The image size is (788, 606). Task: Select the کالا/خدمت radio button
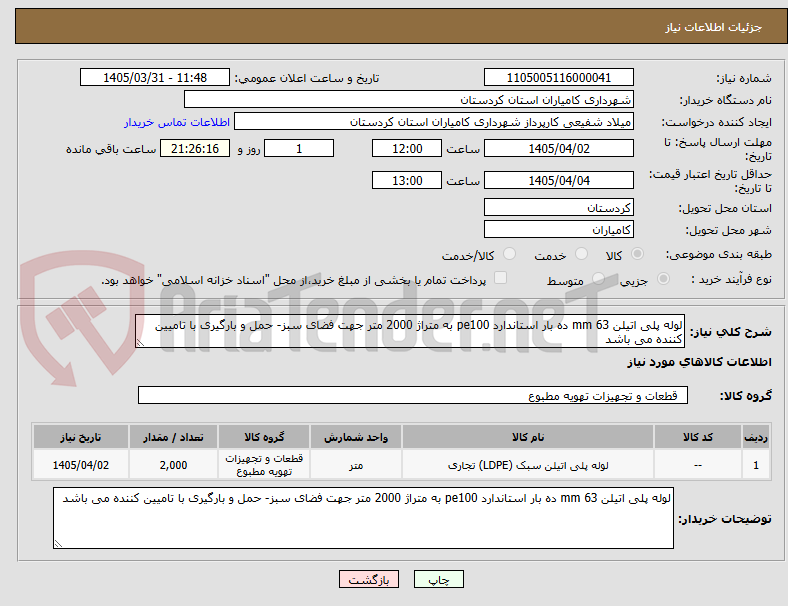(x=509, y=254)
